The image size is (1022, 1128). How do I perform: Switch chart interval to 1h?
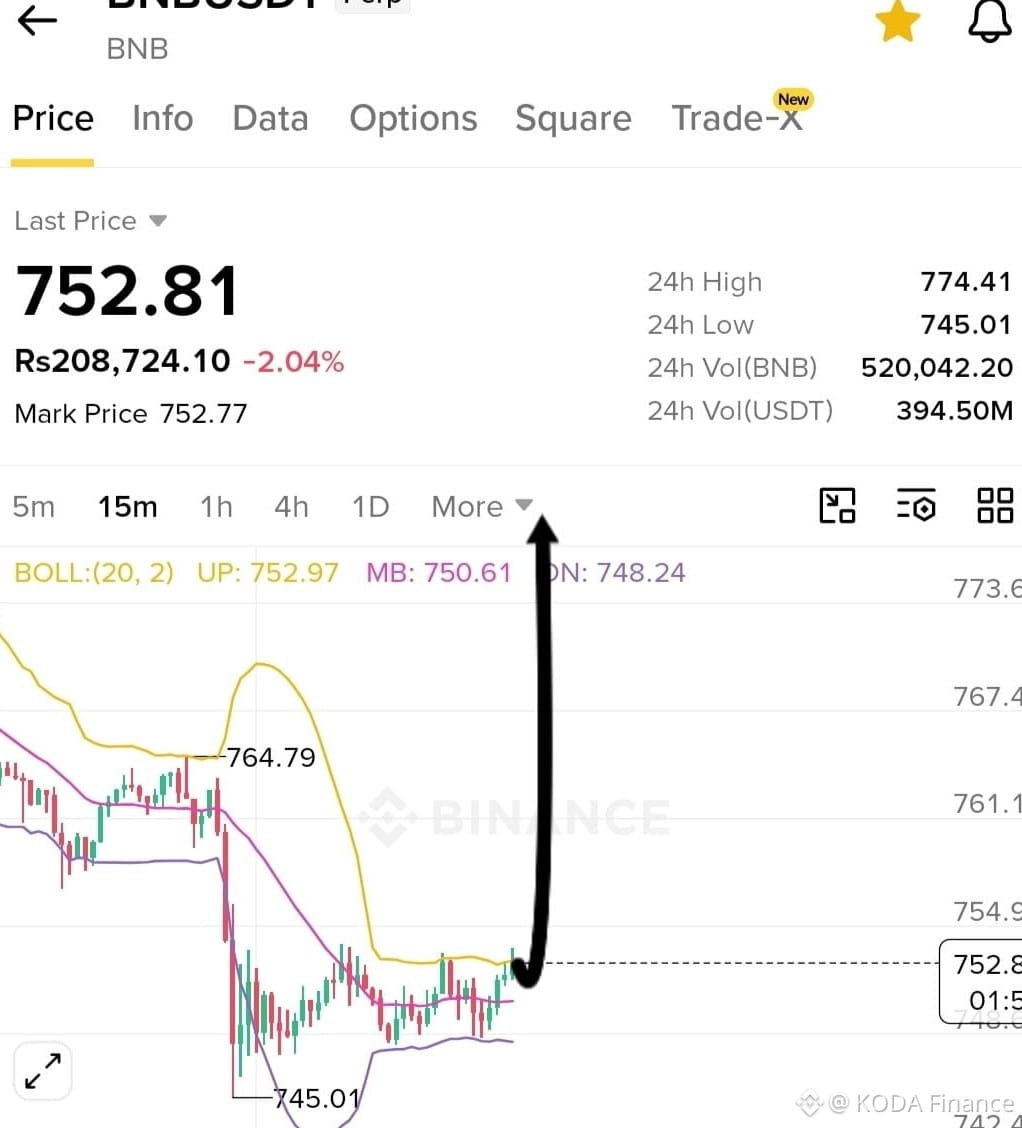[216, 507]
